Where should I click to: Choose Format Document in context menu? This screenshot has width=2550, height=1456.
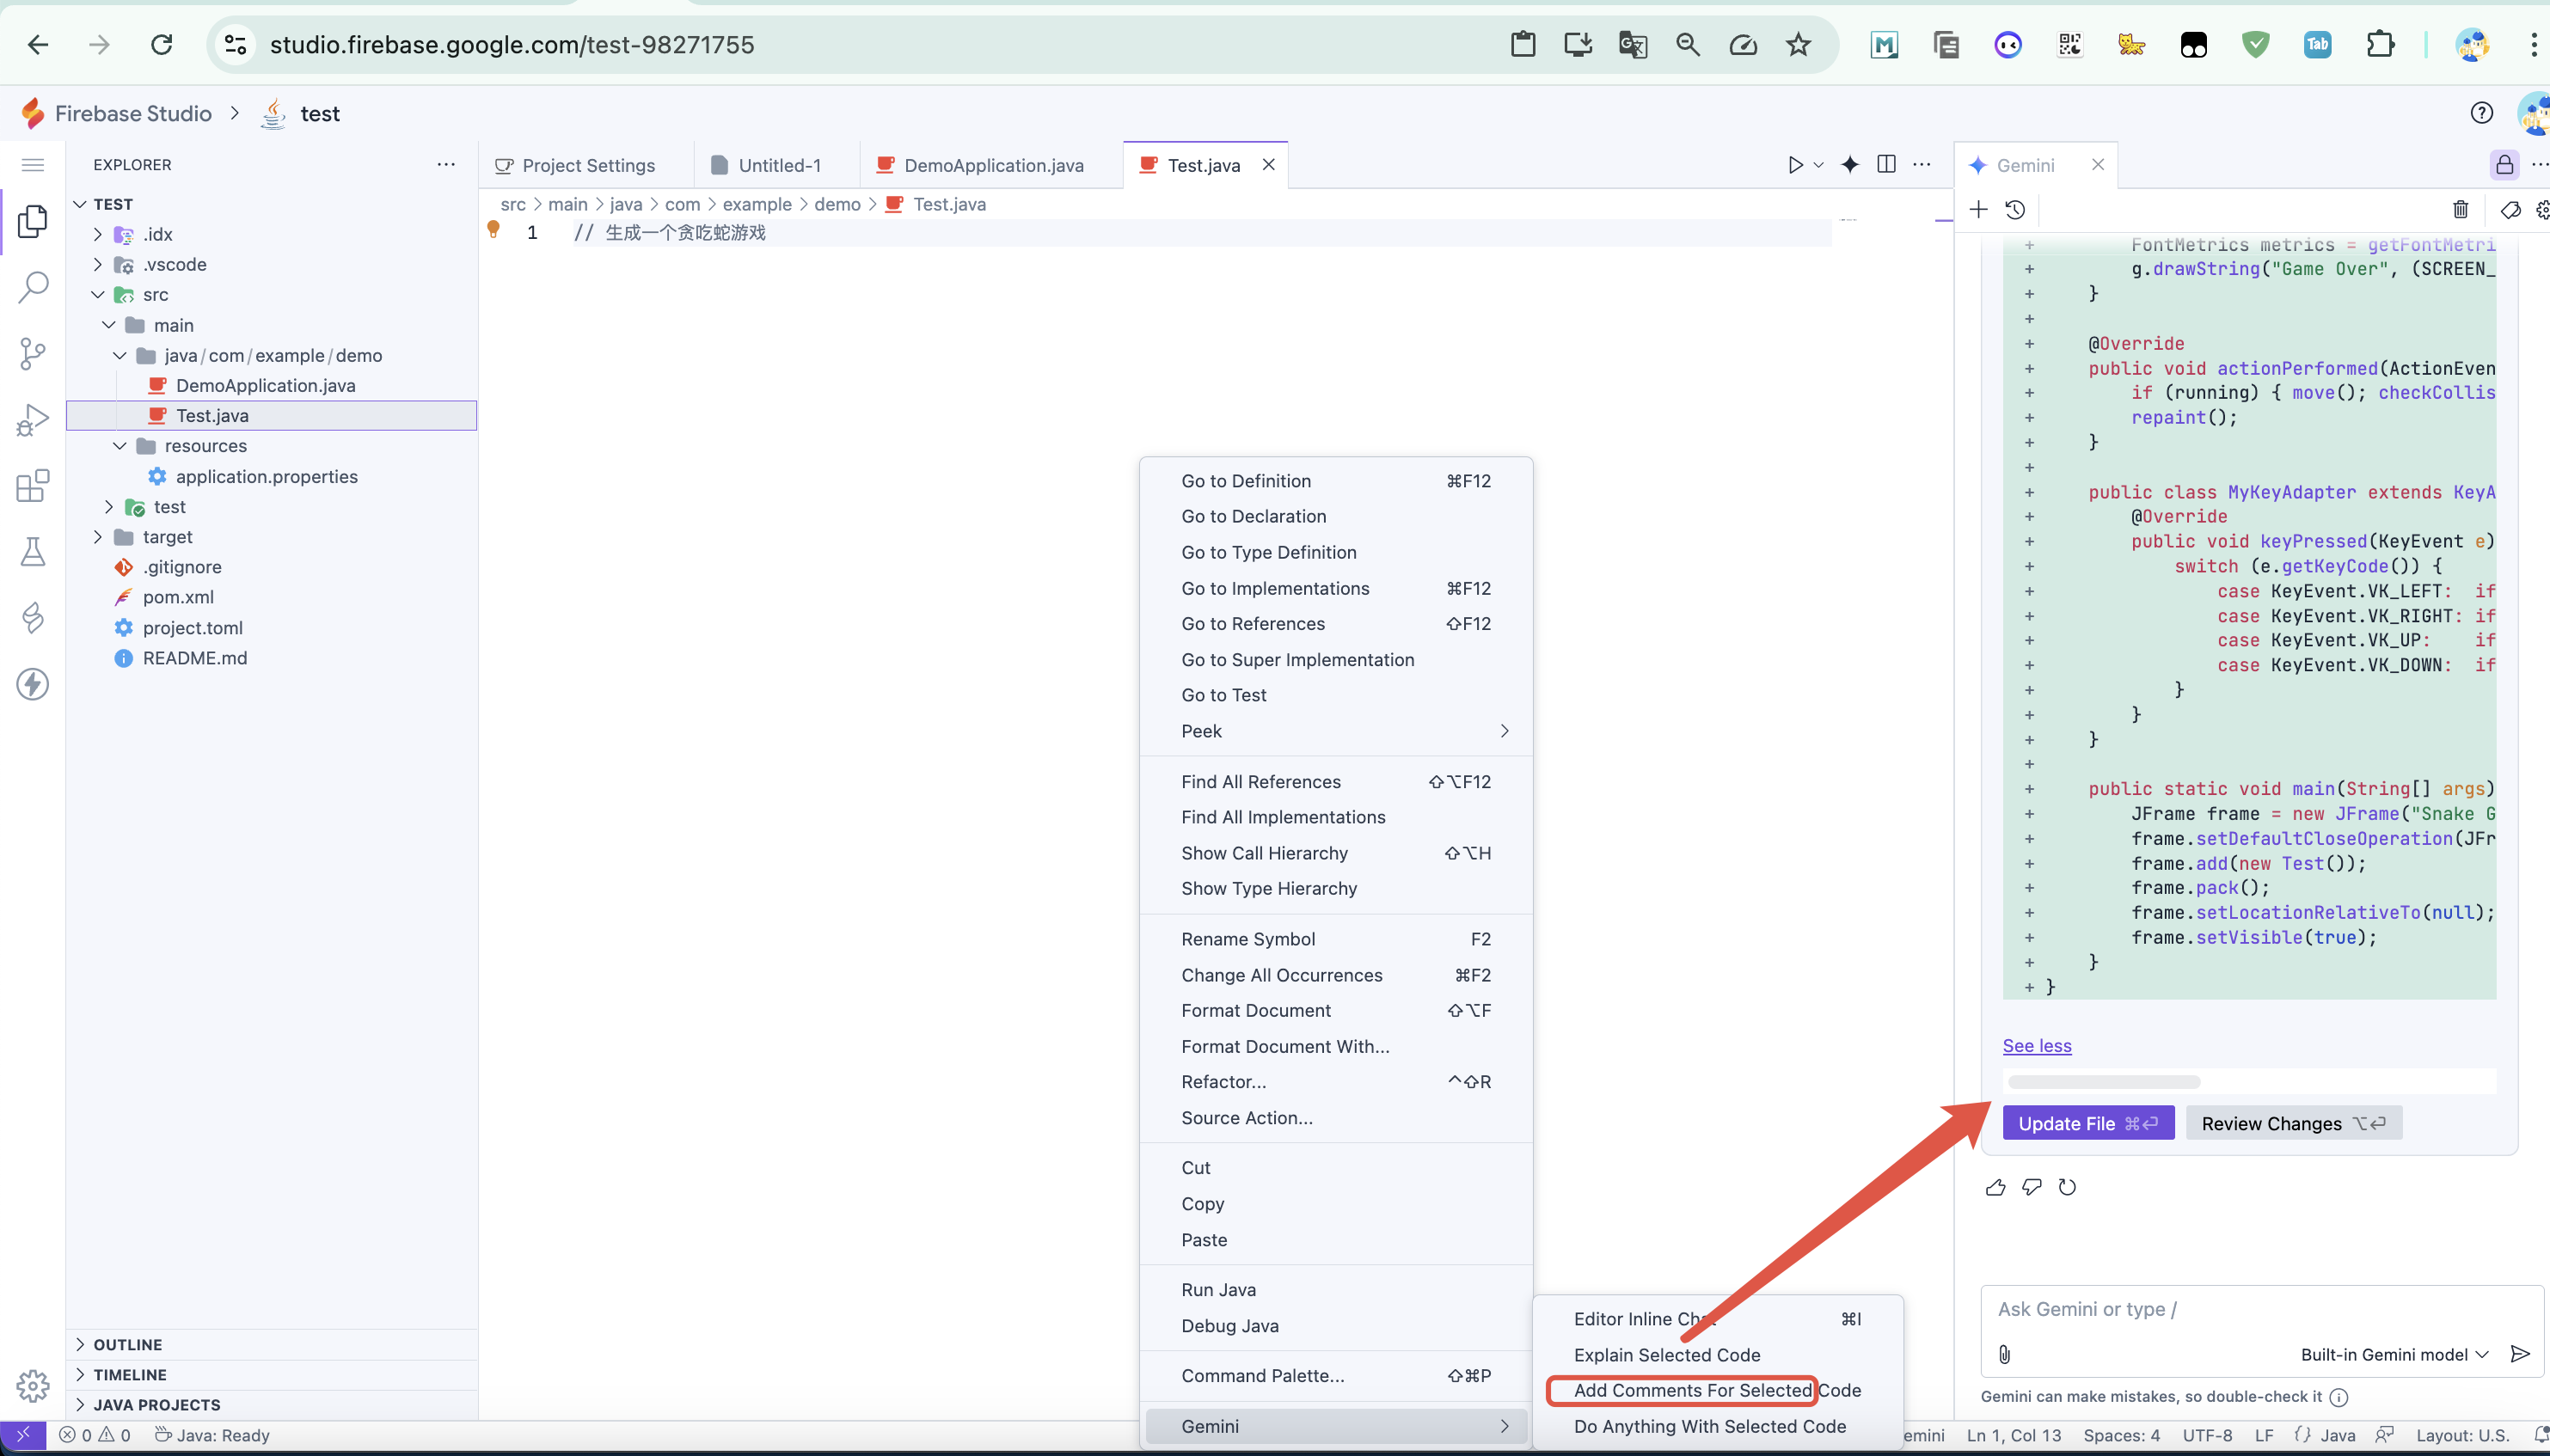[x=1336, y=1010]
